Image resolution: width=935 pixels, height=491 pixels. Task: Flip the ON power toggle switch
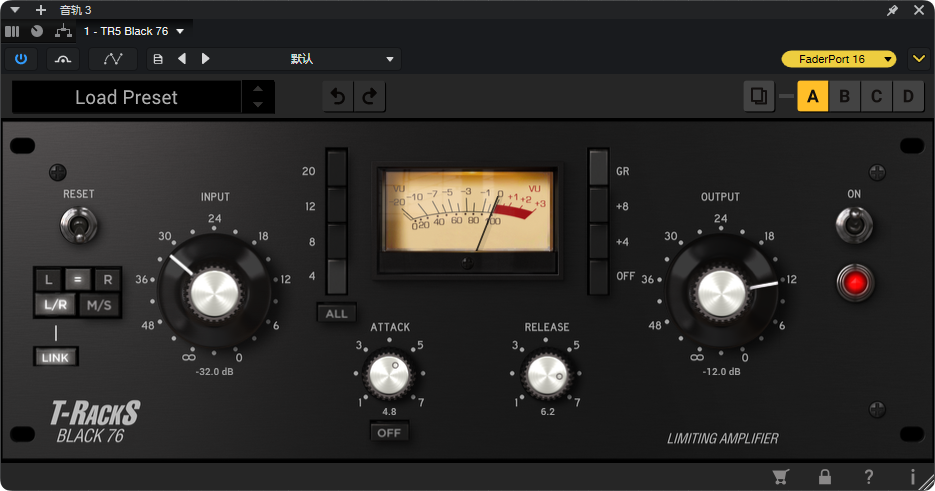[x=854, y=226]
